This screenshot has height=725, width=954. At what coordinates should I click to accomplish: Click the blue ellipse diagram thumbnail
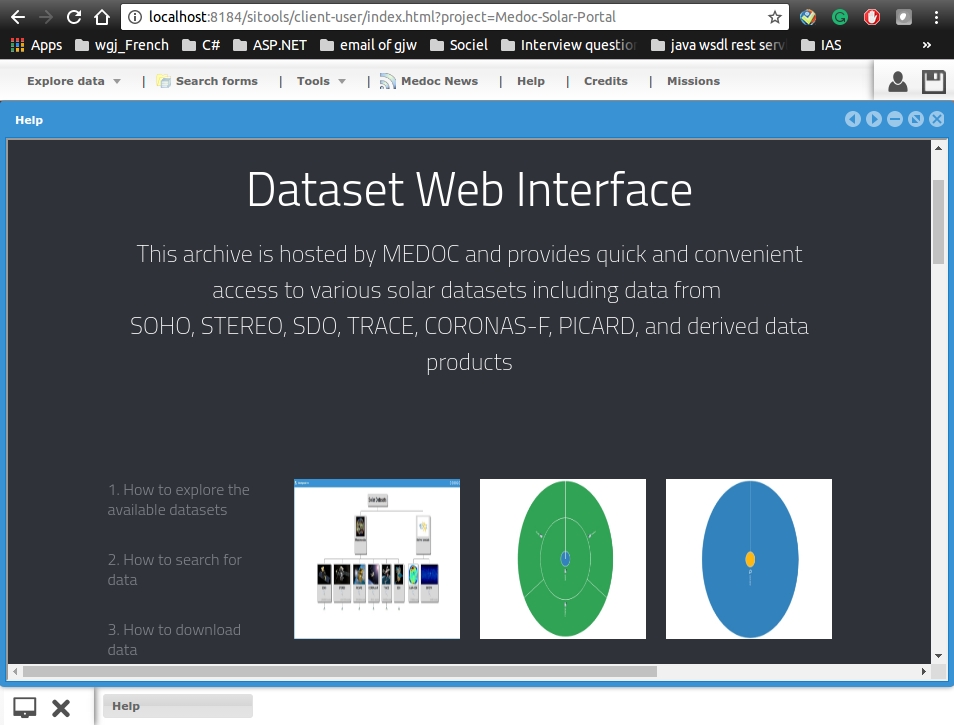click(749, 559)
